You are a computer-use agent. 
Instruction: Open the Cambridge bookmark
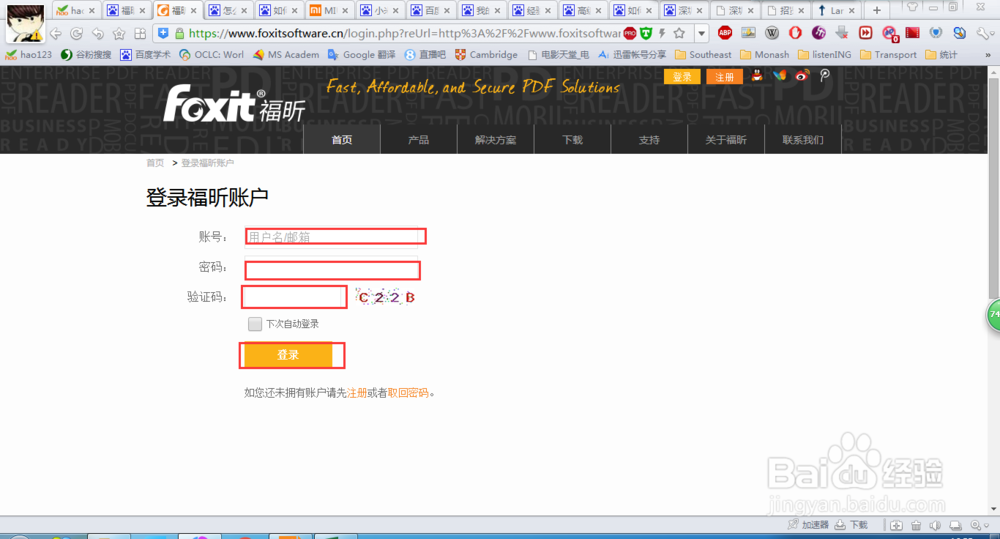(x=486, y=55)
